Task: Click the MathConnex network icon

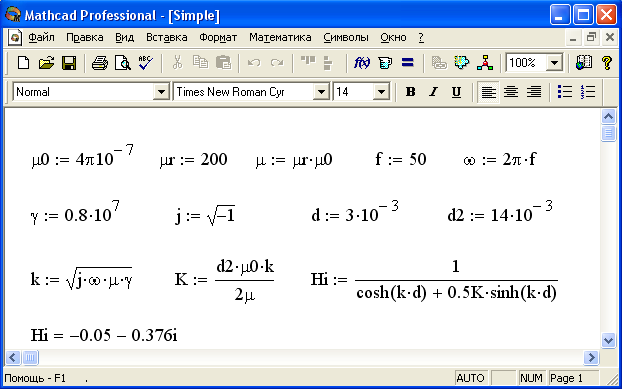Action: pyautogui.click(x=485, y=62)
